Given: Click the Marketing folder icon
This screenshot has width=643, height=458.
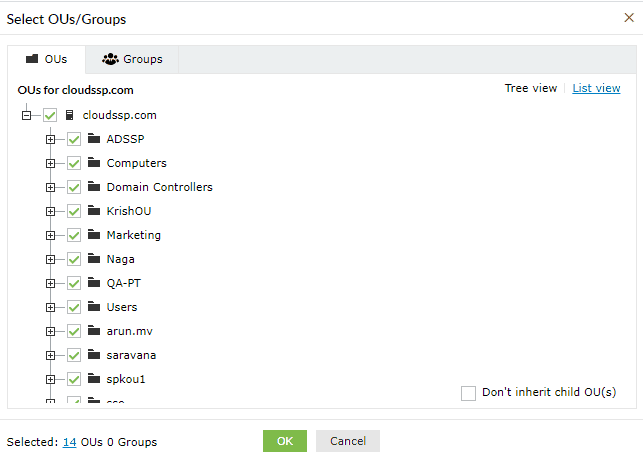Looking at the screenshot, I should pos(94,235).
